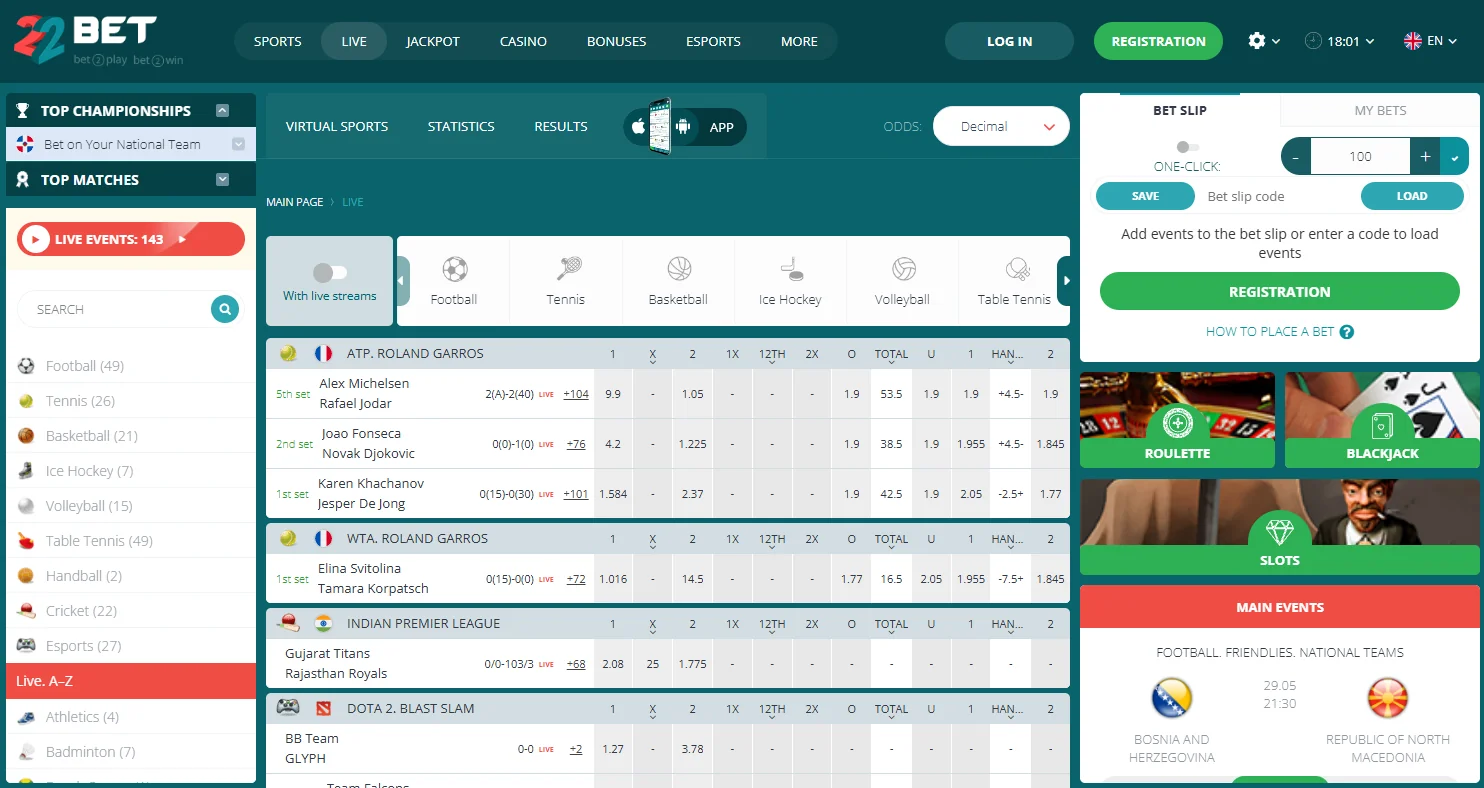Switch to the My Bets tab

pyautogui.click(x=1380, y=110)
